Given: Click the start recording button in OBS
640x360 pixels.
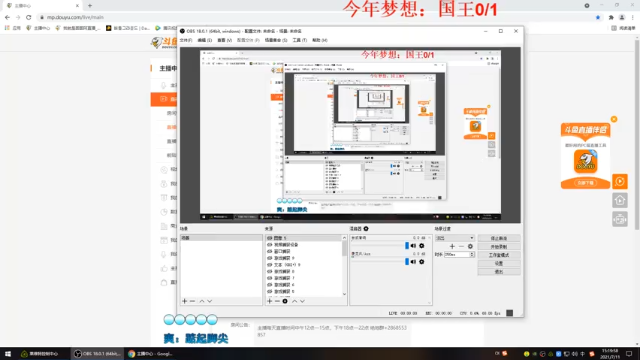Looking at the screenshot, I should click(499, 247).
